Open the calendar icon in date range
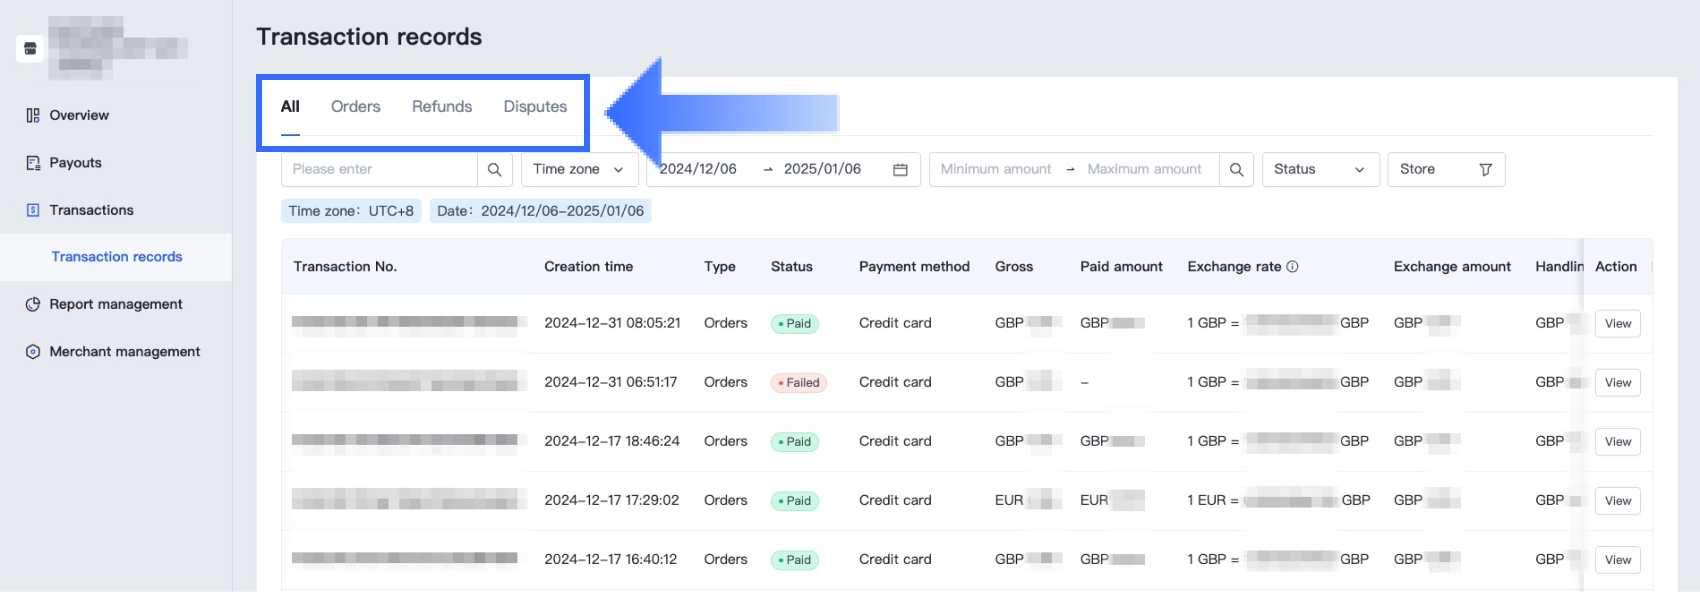The height and width of the screenshot is (592, 1700). (x=900, y=170)
